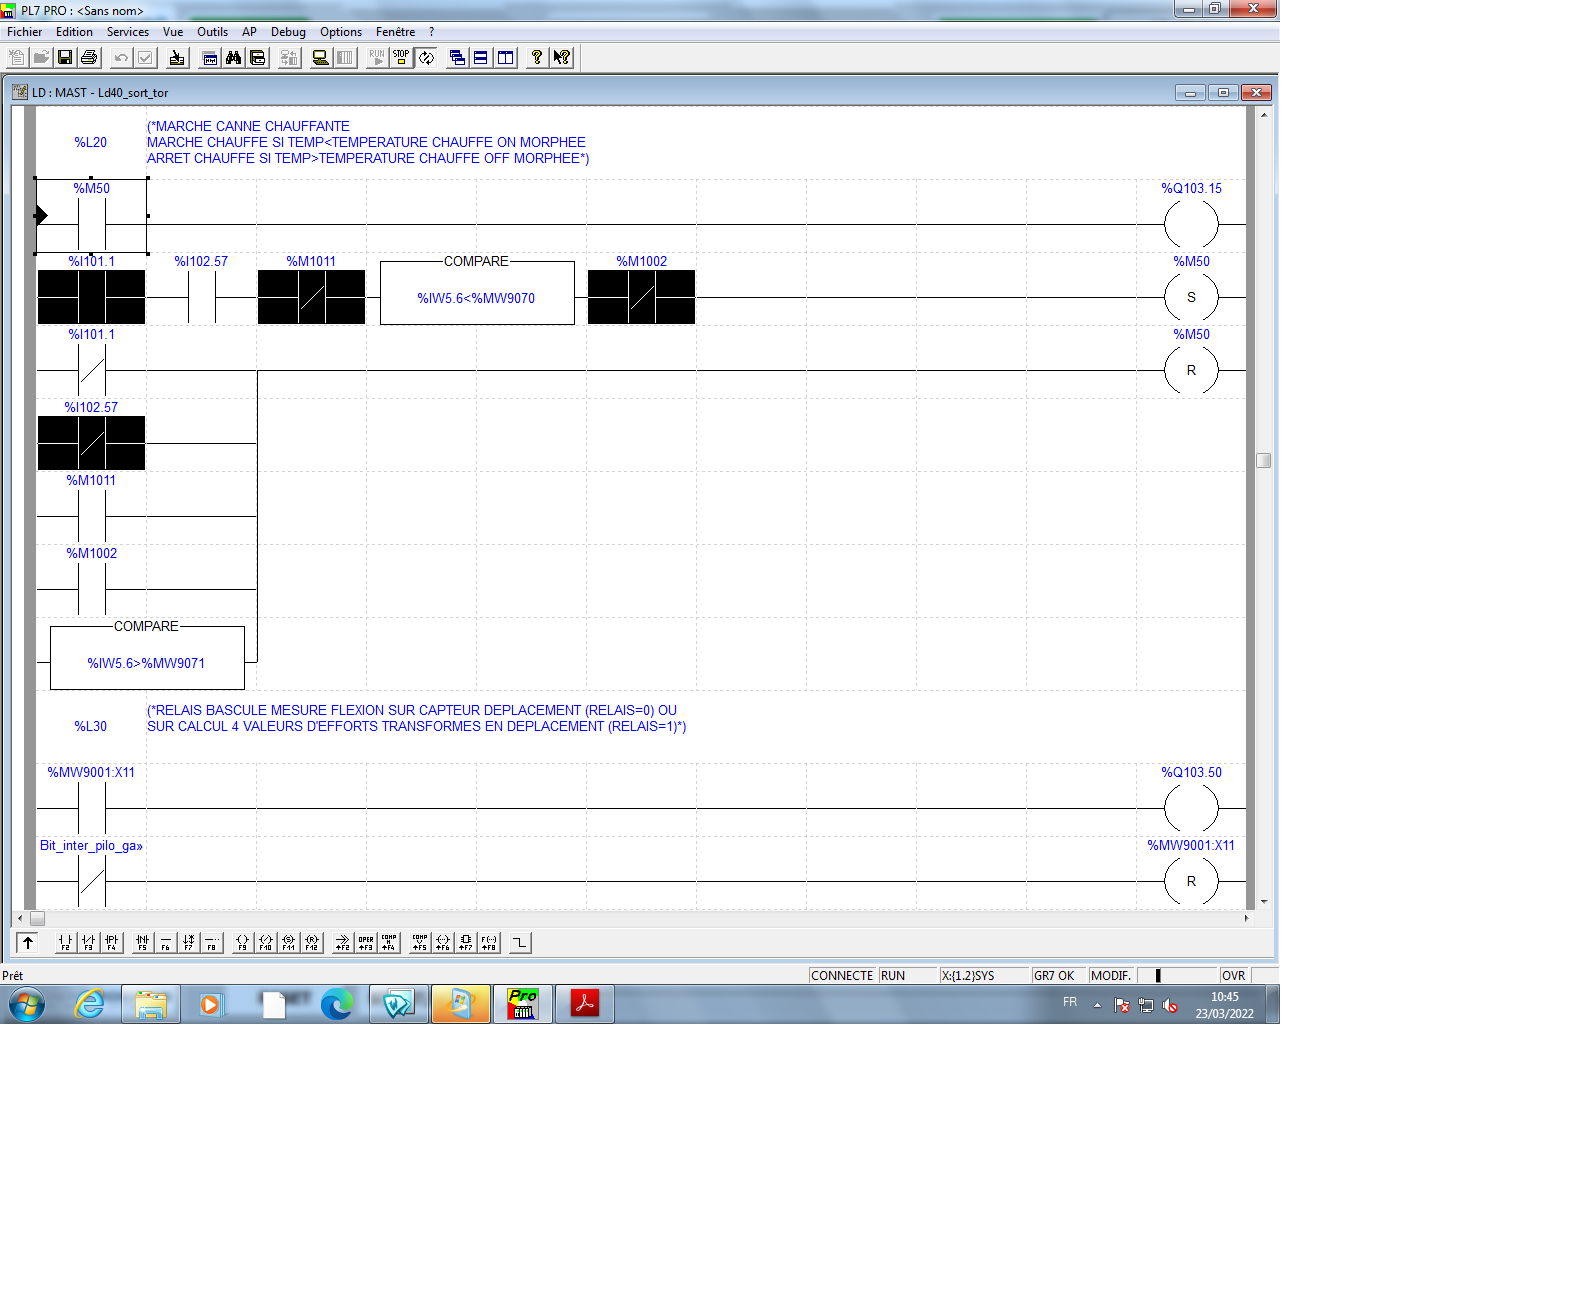Select the COMPARE block %IW5.6<%MW9070
Viewport: 1572px width, 1304px height.
(x=477, y=292)
